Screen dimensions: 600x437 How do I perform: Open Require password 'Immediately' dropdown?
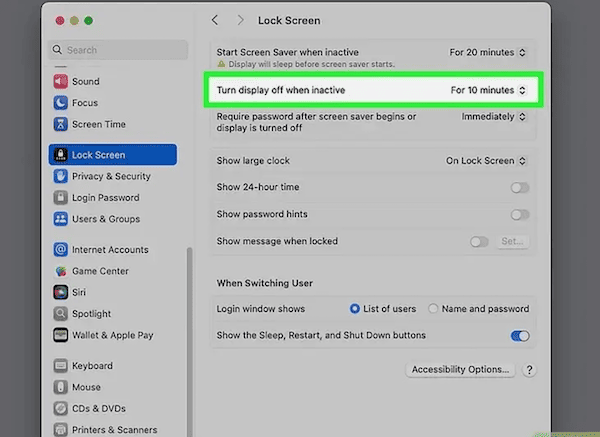(494, 117)
